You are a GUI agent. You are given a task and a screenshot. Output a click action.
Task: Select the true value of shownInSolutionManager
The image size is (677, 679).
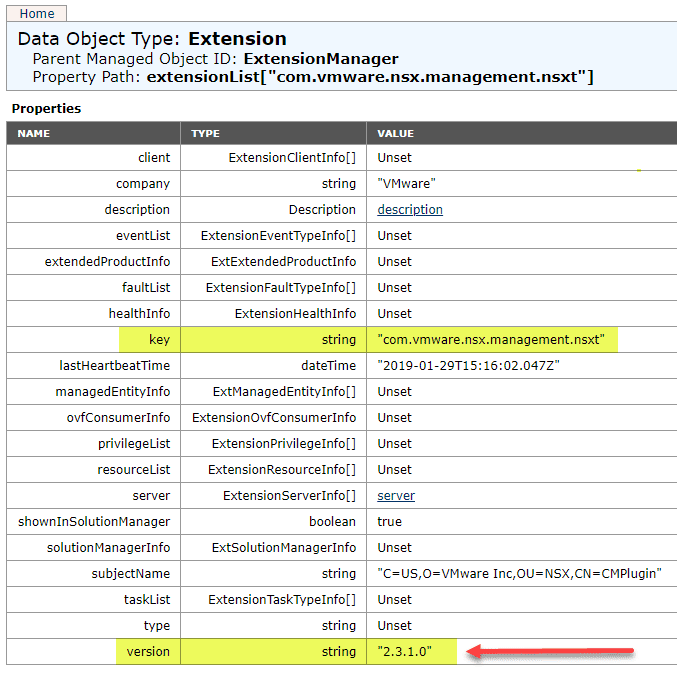coord(389,521)
